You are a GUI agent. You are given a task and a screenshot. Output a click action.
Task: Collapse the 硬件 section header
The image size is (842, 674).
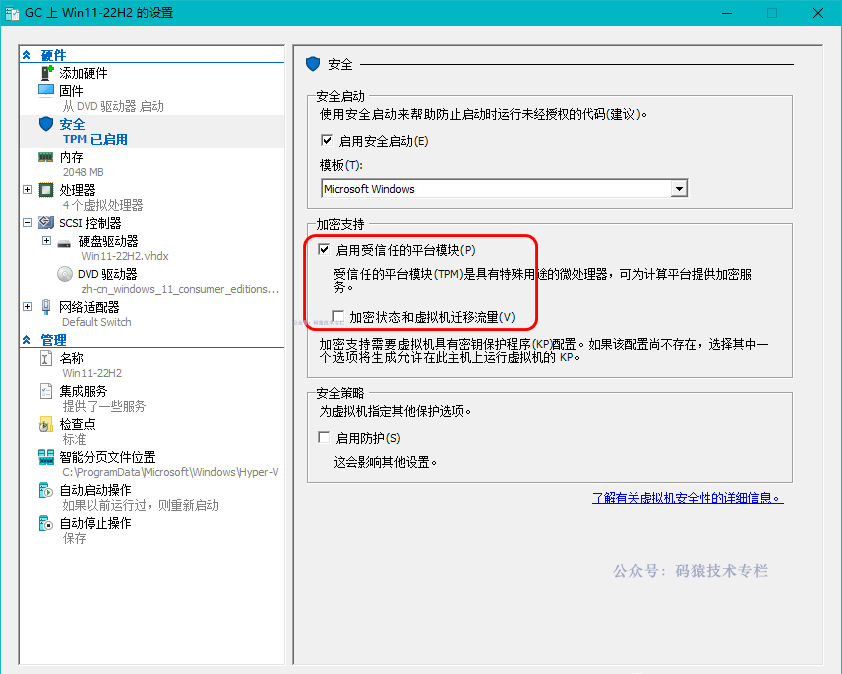pos(153,55)
